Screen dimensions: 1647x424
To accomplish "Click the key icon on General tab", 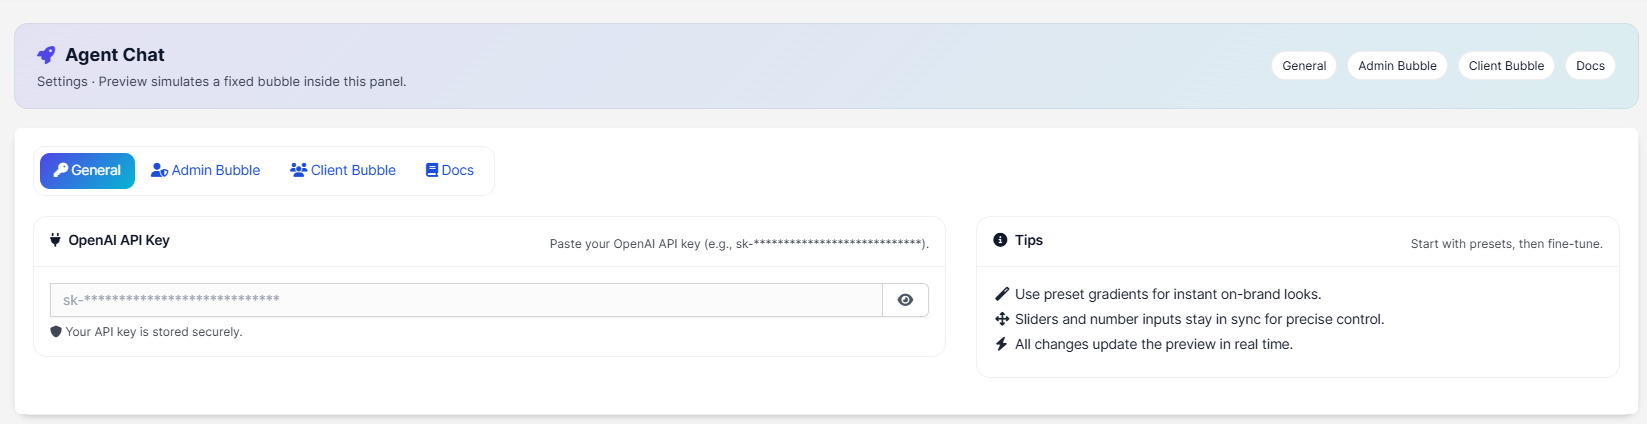I will (61, 170).
